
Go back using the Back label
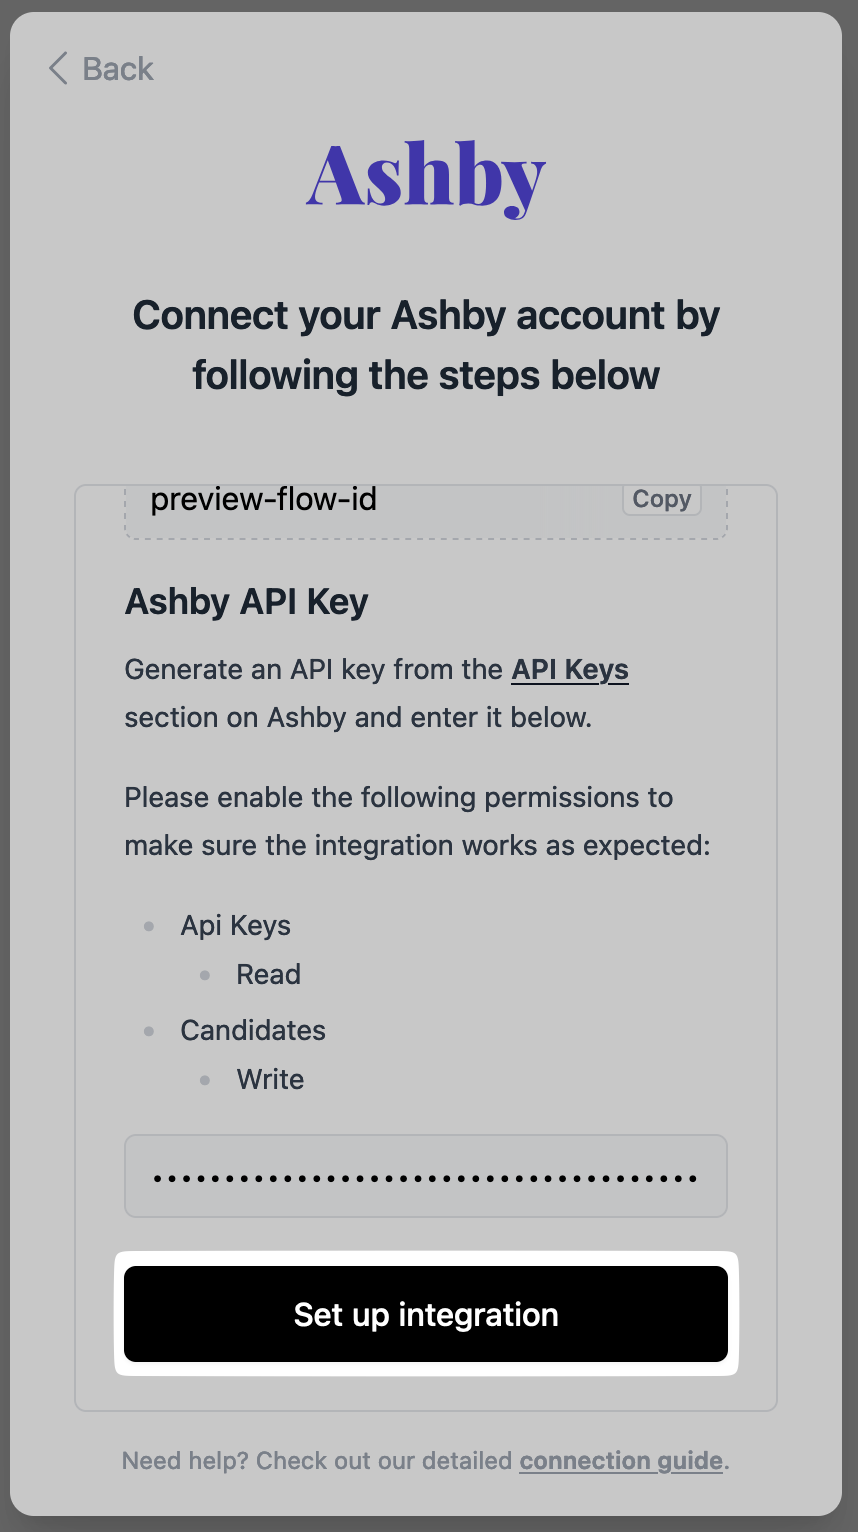coord(118,69)
